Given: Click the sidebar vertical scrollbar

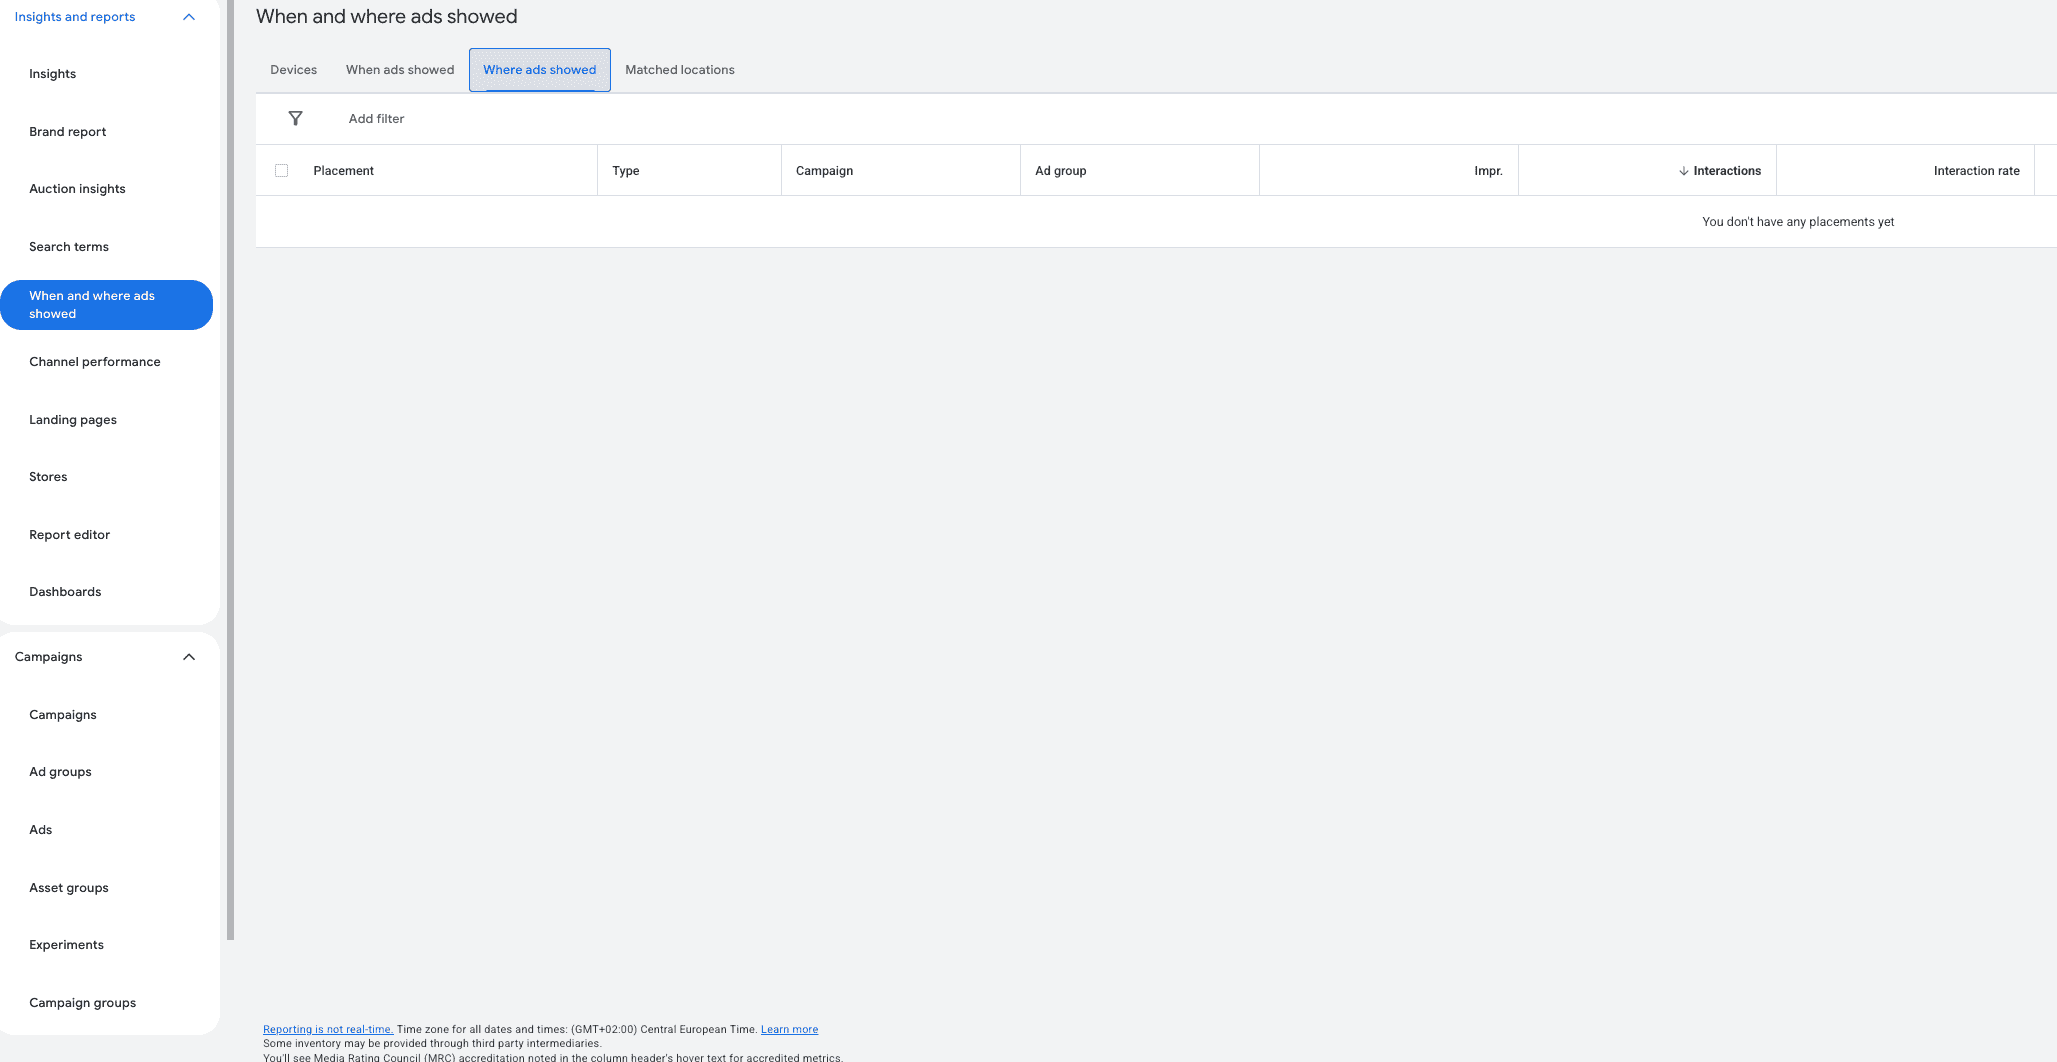Looking at the screenshot, I should coord(231,470).
